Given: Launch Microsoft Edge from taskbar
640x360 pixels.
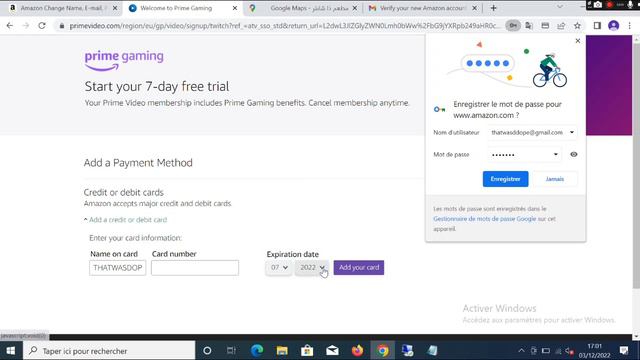Looking at the screenshot, I should click(257, 351).
